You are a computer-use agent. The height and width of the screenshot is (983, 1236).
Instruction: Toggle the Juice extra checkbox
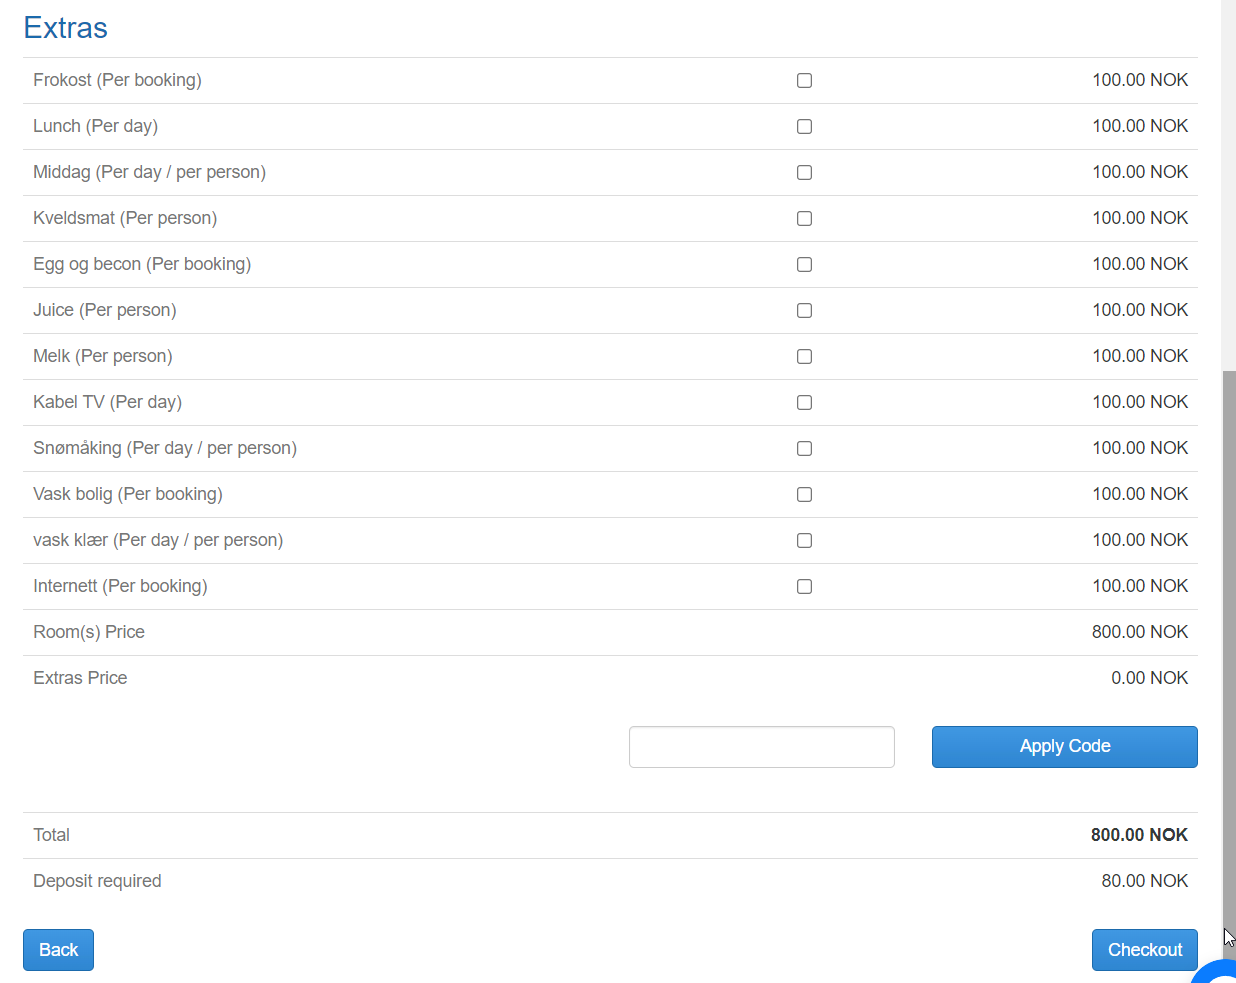pos(804,311)
